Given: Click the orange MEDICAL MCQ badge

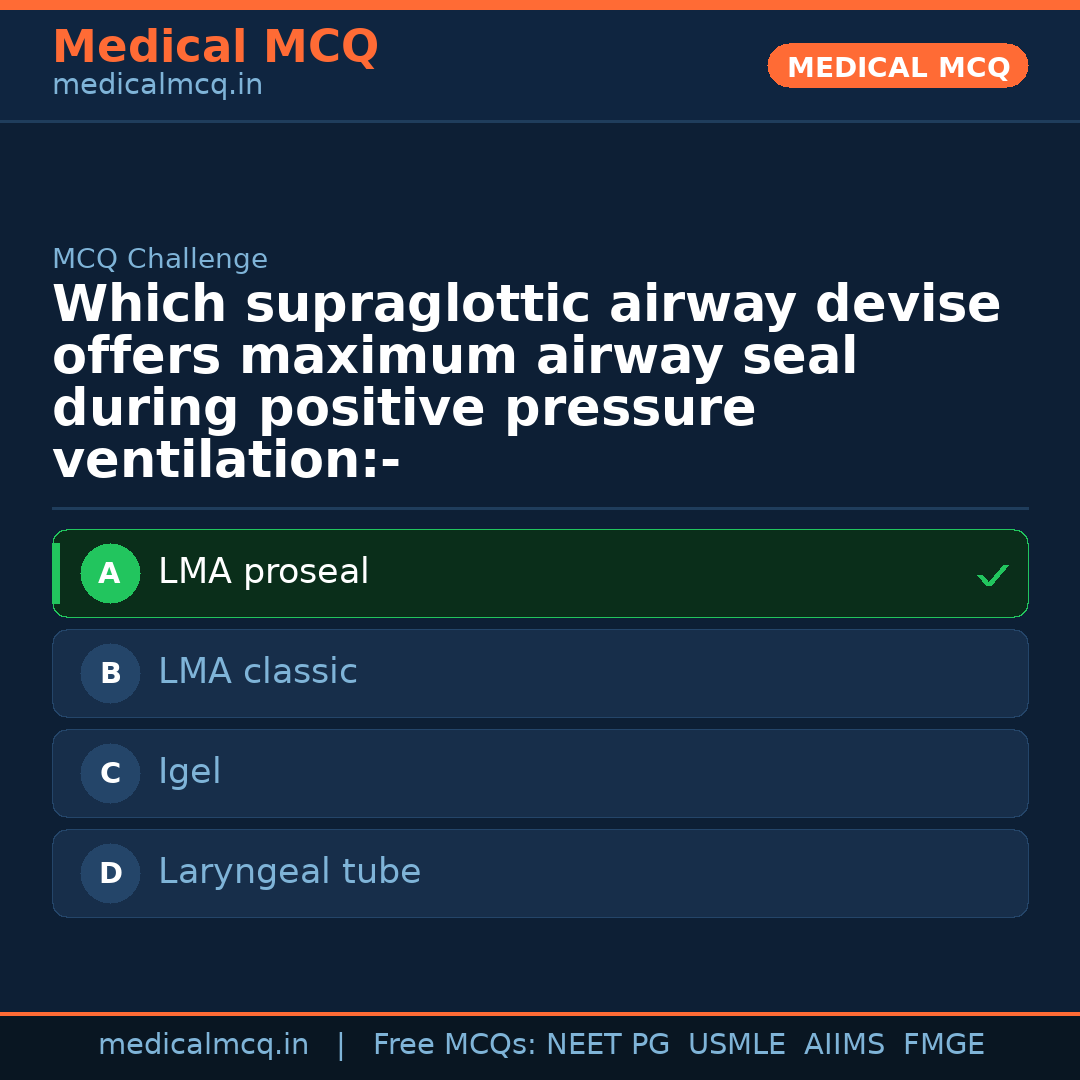Looking at the screenshot, I should [897, 66].
